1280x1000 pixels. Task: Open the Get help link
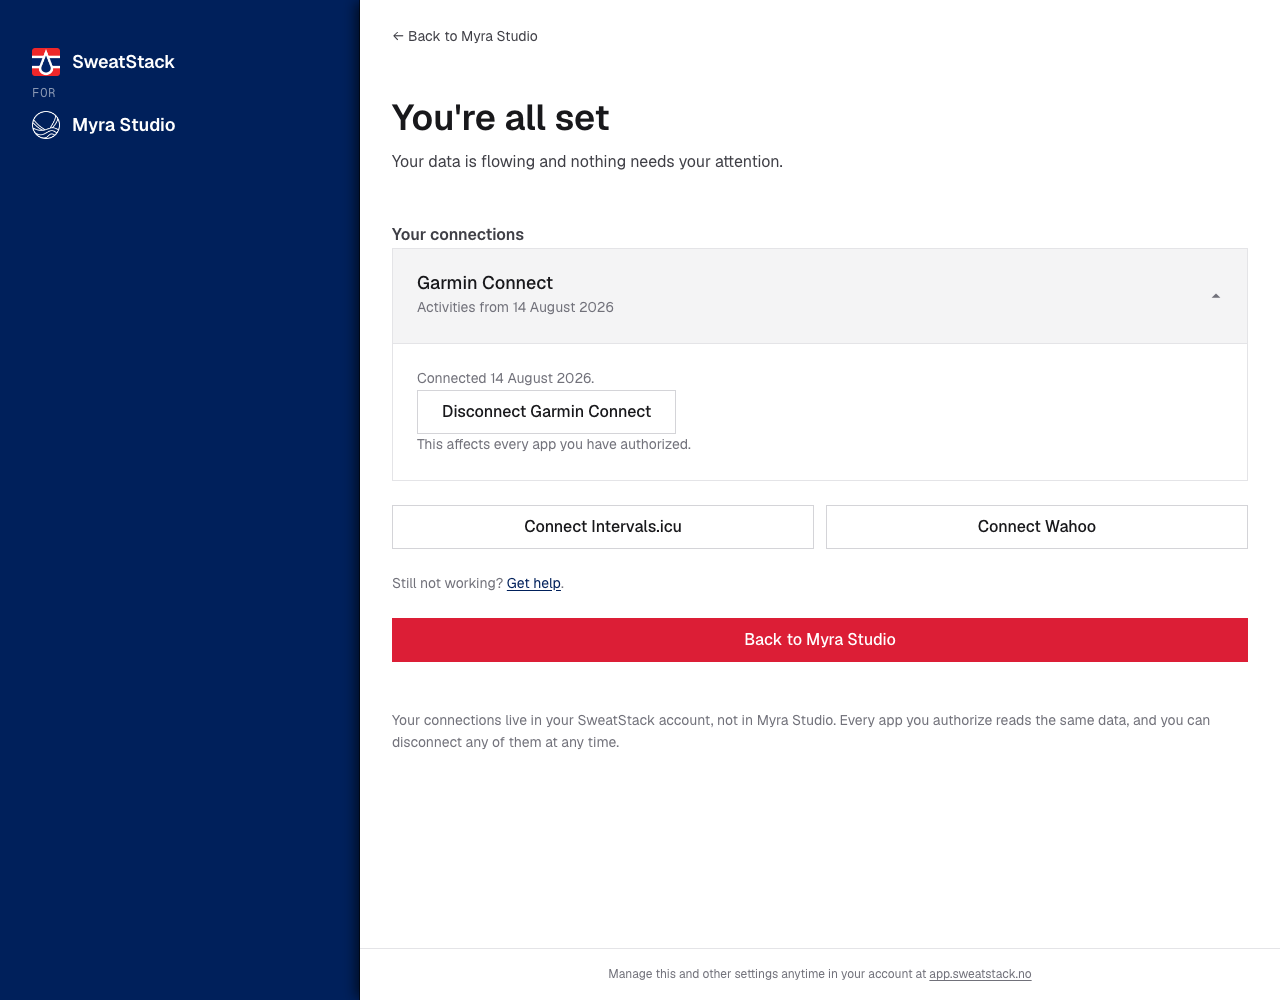534,583
